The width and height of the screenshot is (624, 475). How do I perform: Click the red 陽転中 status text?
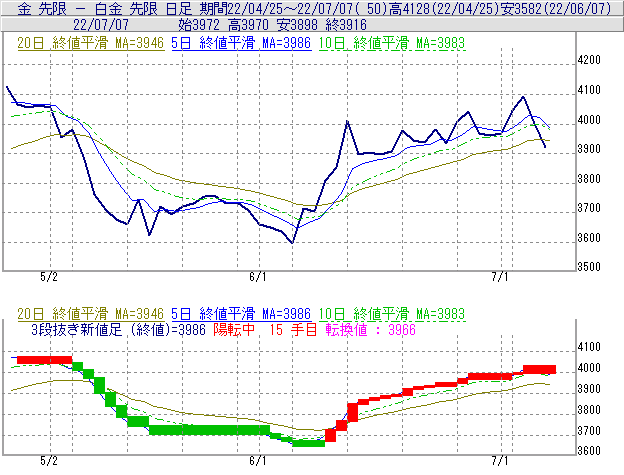[x=234, y=330]
